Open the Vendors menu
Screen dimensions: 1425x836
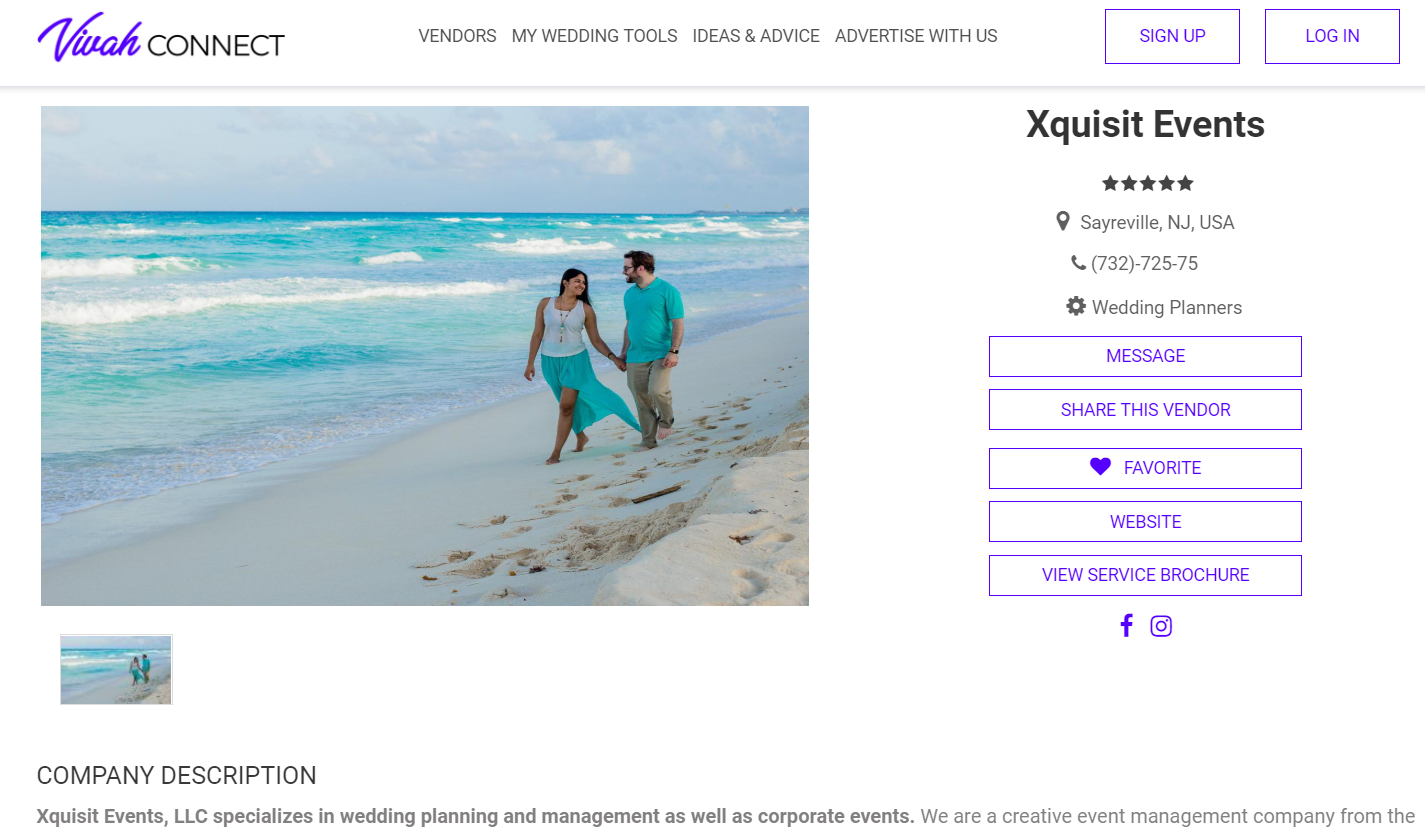point(457,36)
